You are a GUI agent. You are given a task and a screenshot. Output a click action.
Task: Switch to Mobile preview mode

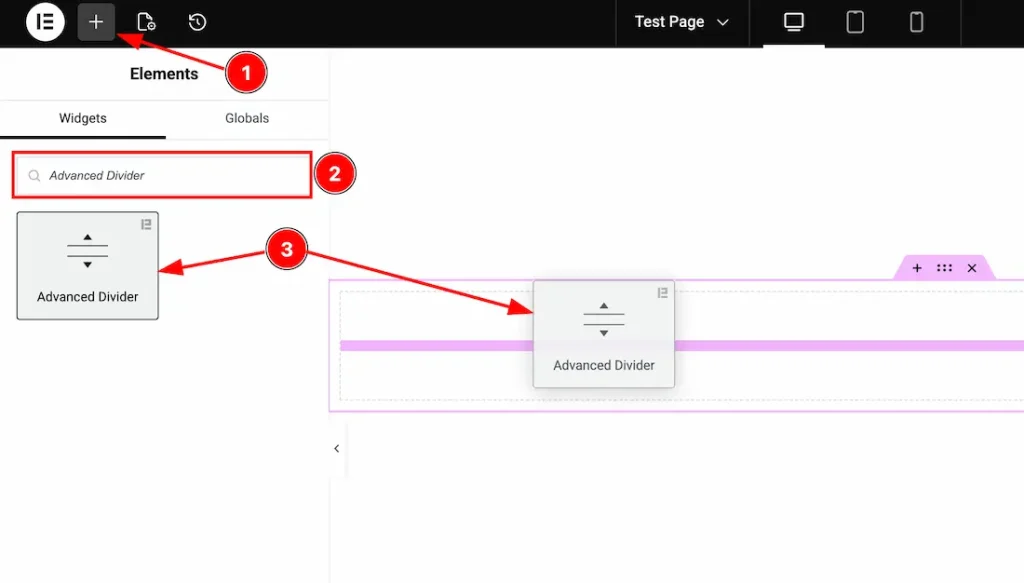[916, 22]
